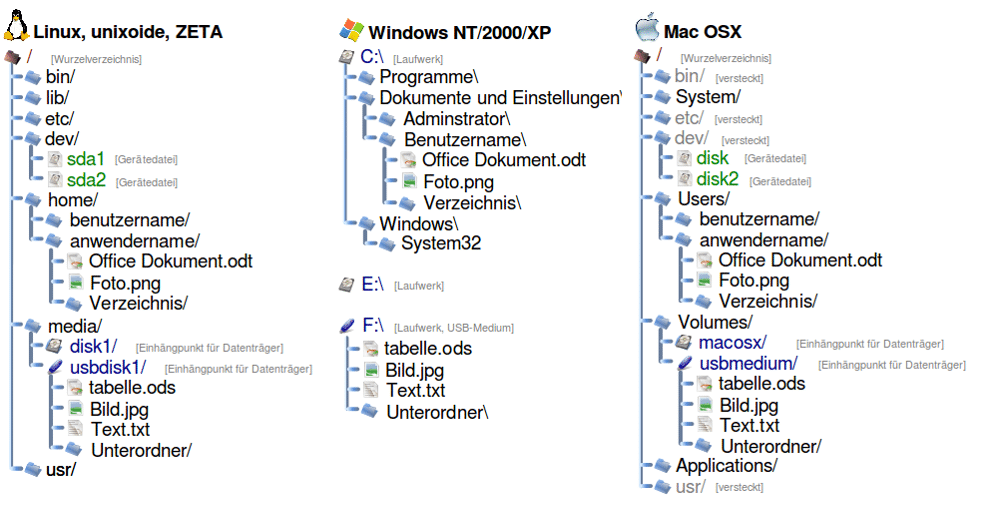Select anwendername/ under home/
Image resolution: width=1000 pixels, height=527 pixels.
(x=135, y=241)
